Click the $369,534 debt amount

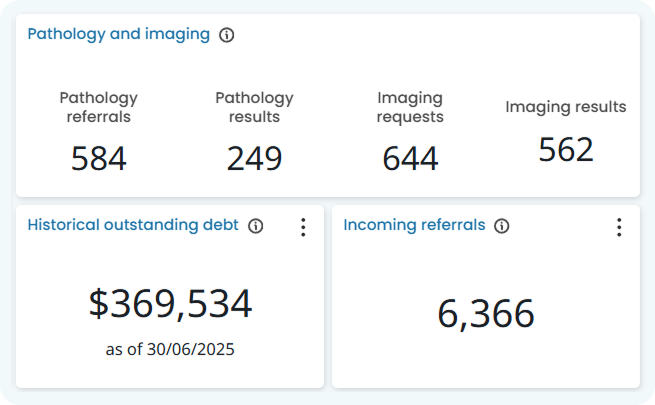170,304
